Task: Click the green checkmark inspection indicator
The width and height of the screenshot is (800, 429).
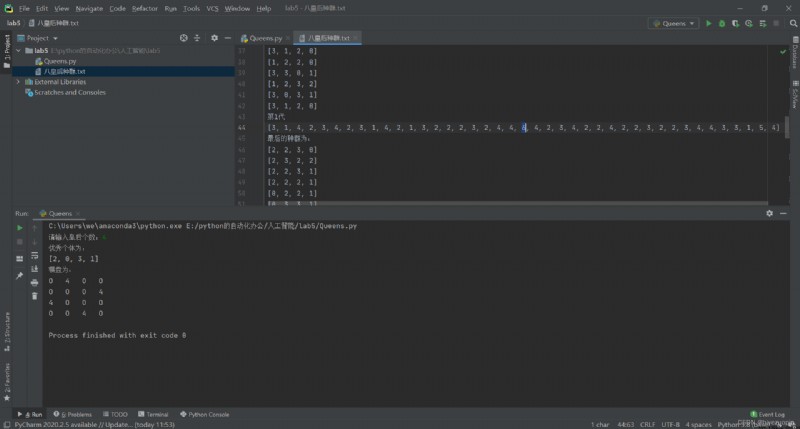Action: 783,52
